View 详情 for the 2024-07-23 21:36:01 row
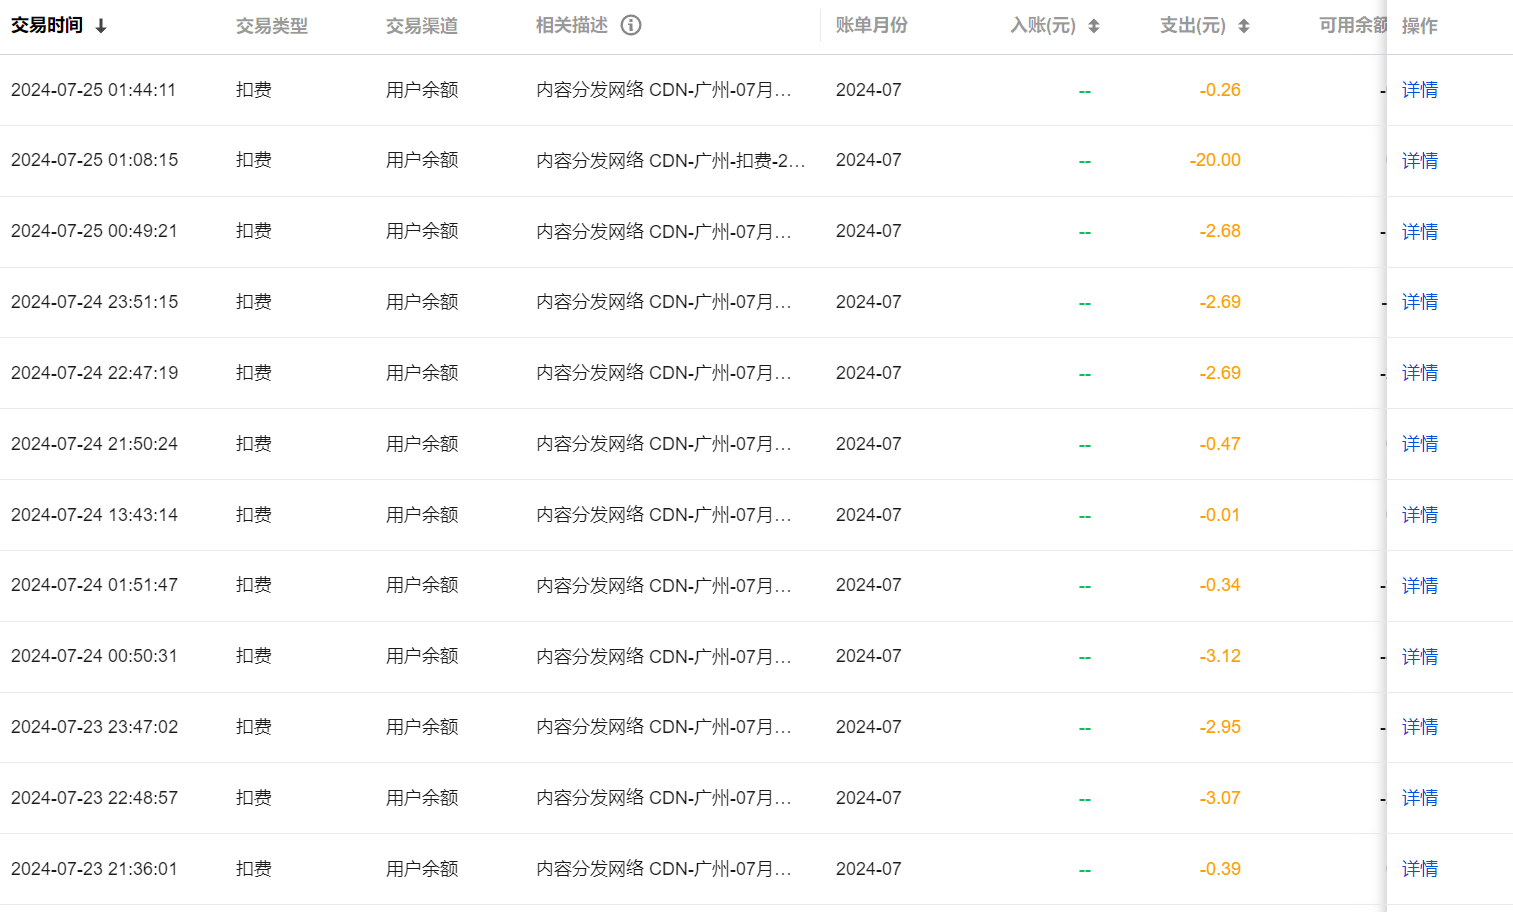1513x912 pixels. pos(1420,869)
